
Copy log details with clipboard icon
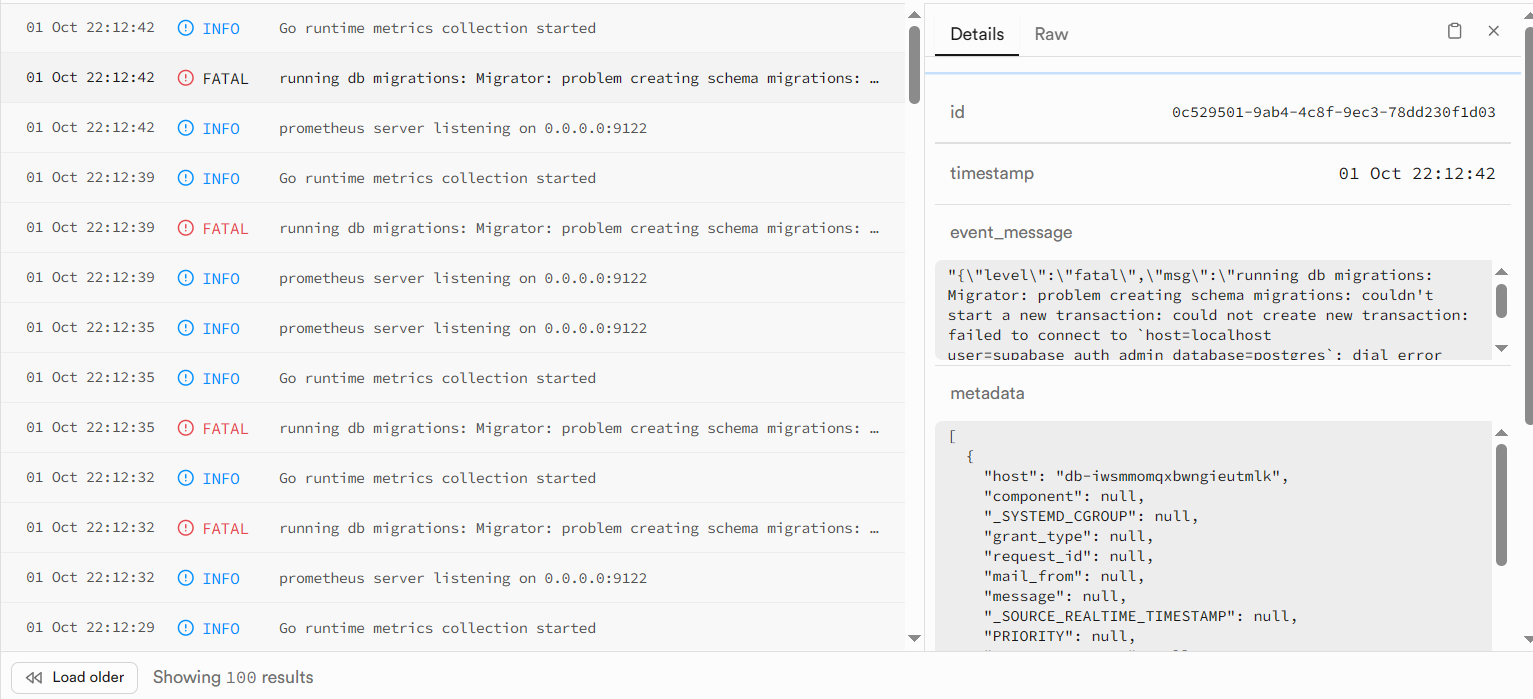tap(1454, 31)
